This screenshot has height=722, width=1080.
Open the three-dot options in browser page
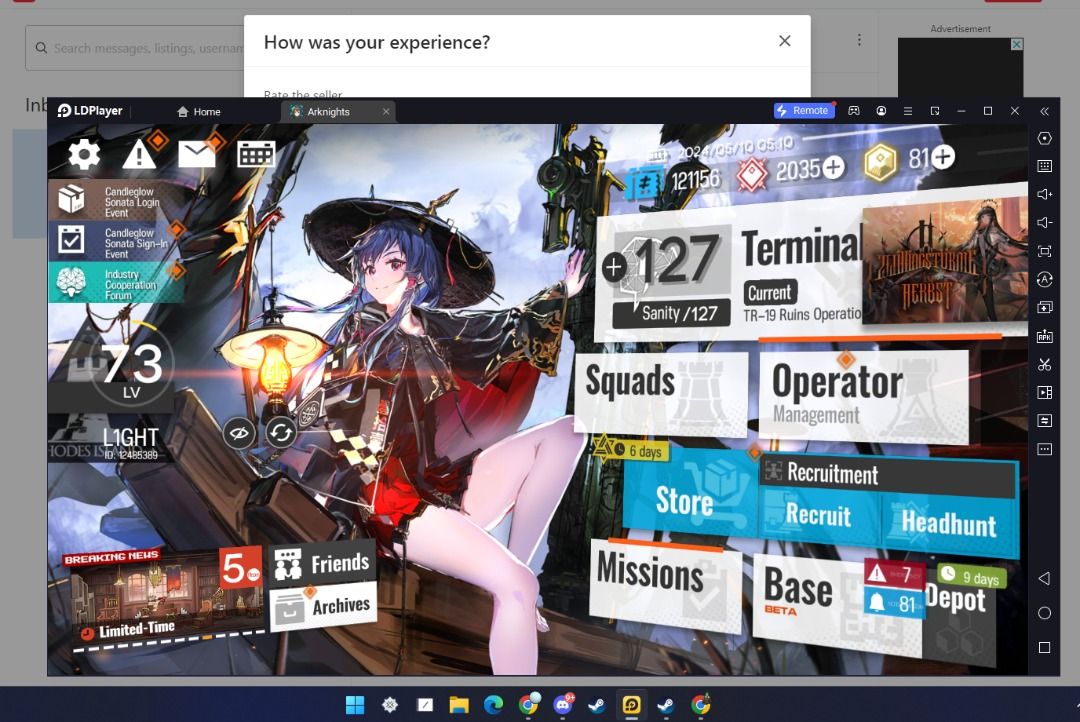point(859,40)
